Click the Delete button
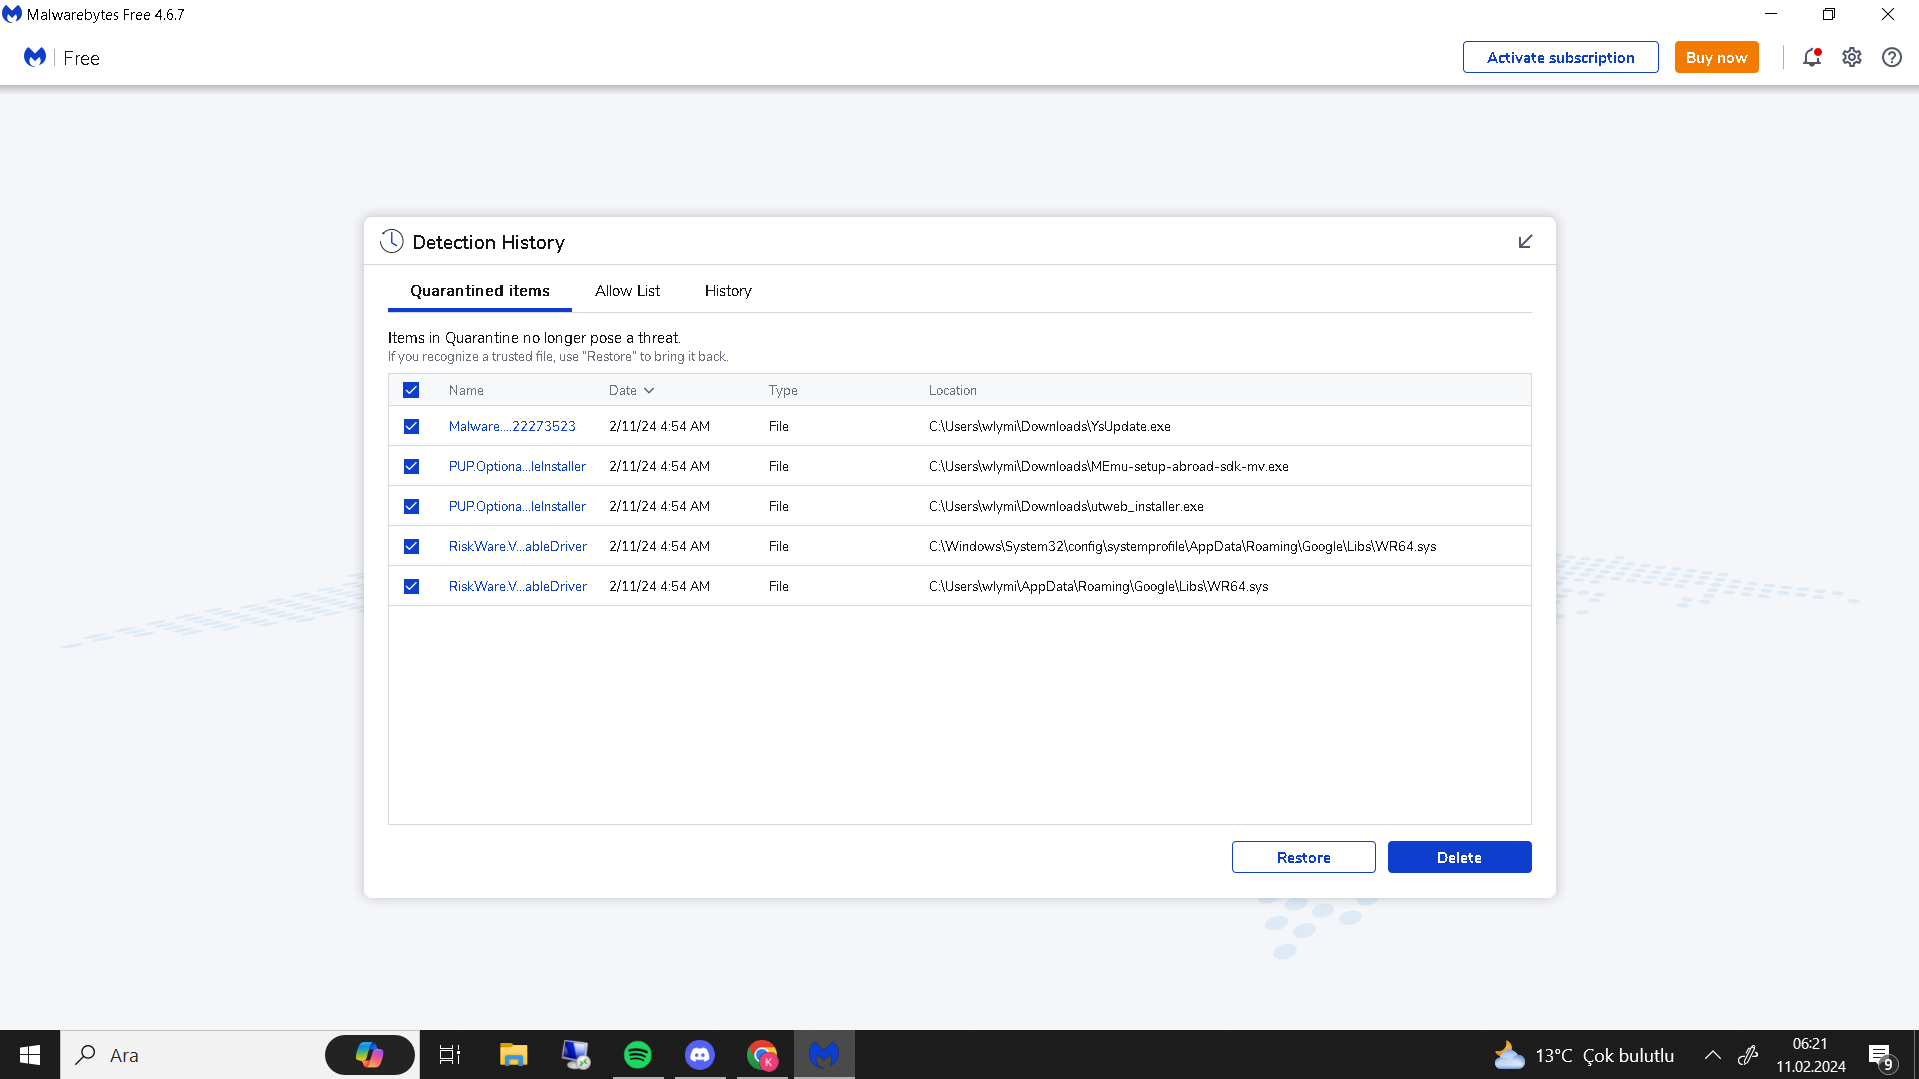The image size is (1919, 1079). click(1459, 857)
